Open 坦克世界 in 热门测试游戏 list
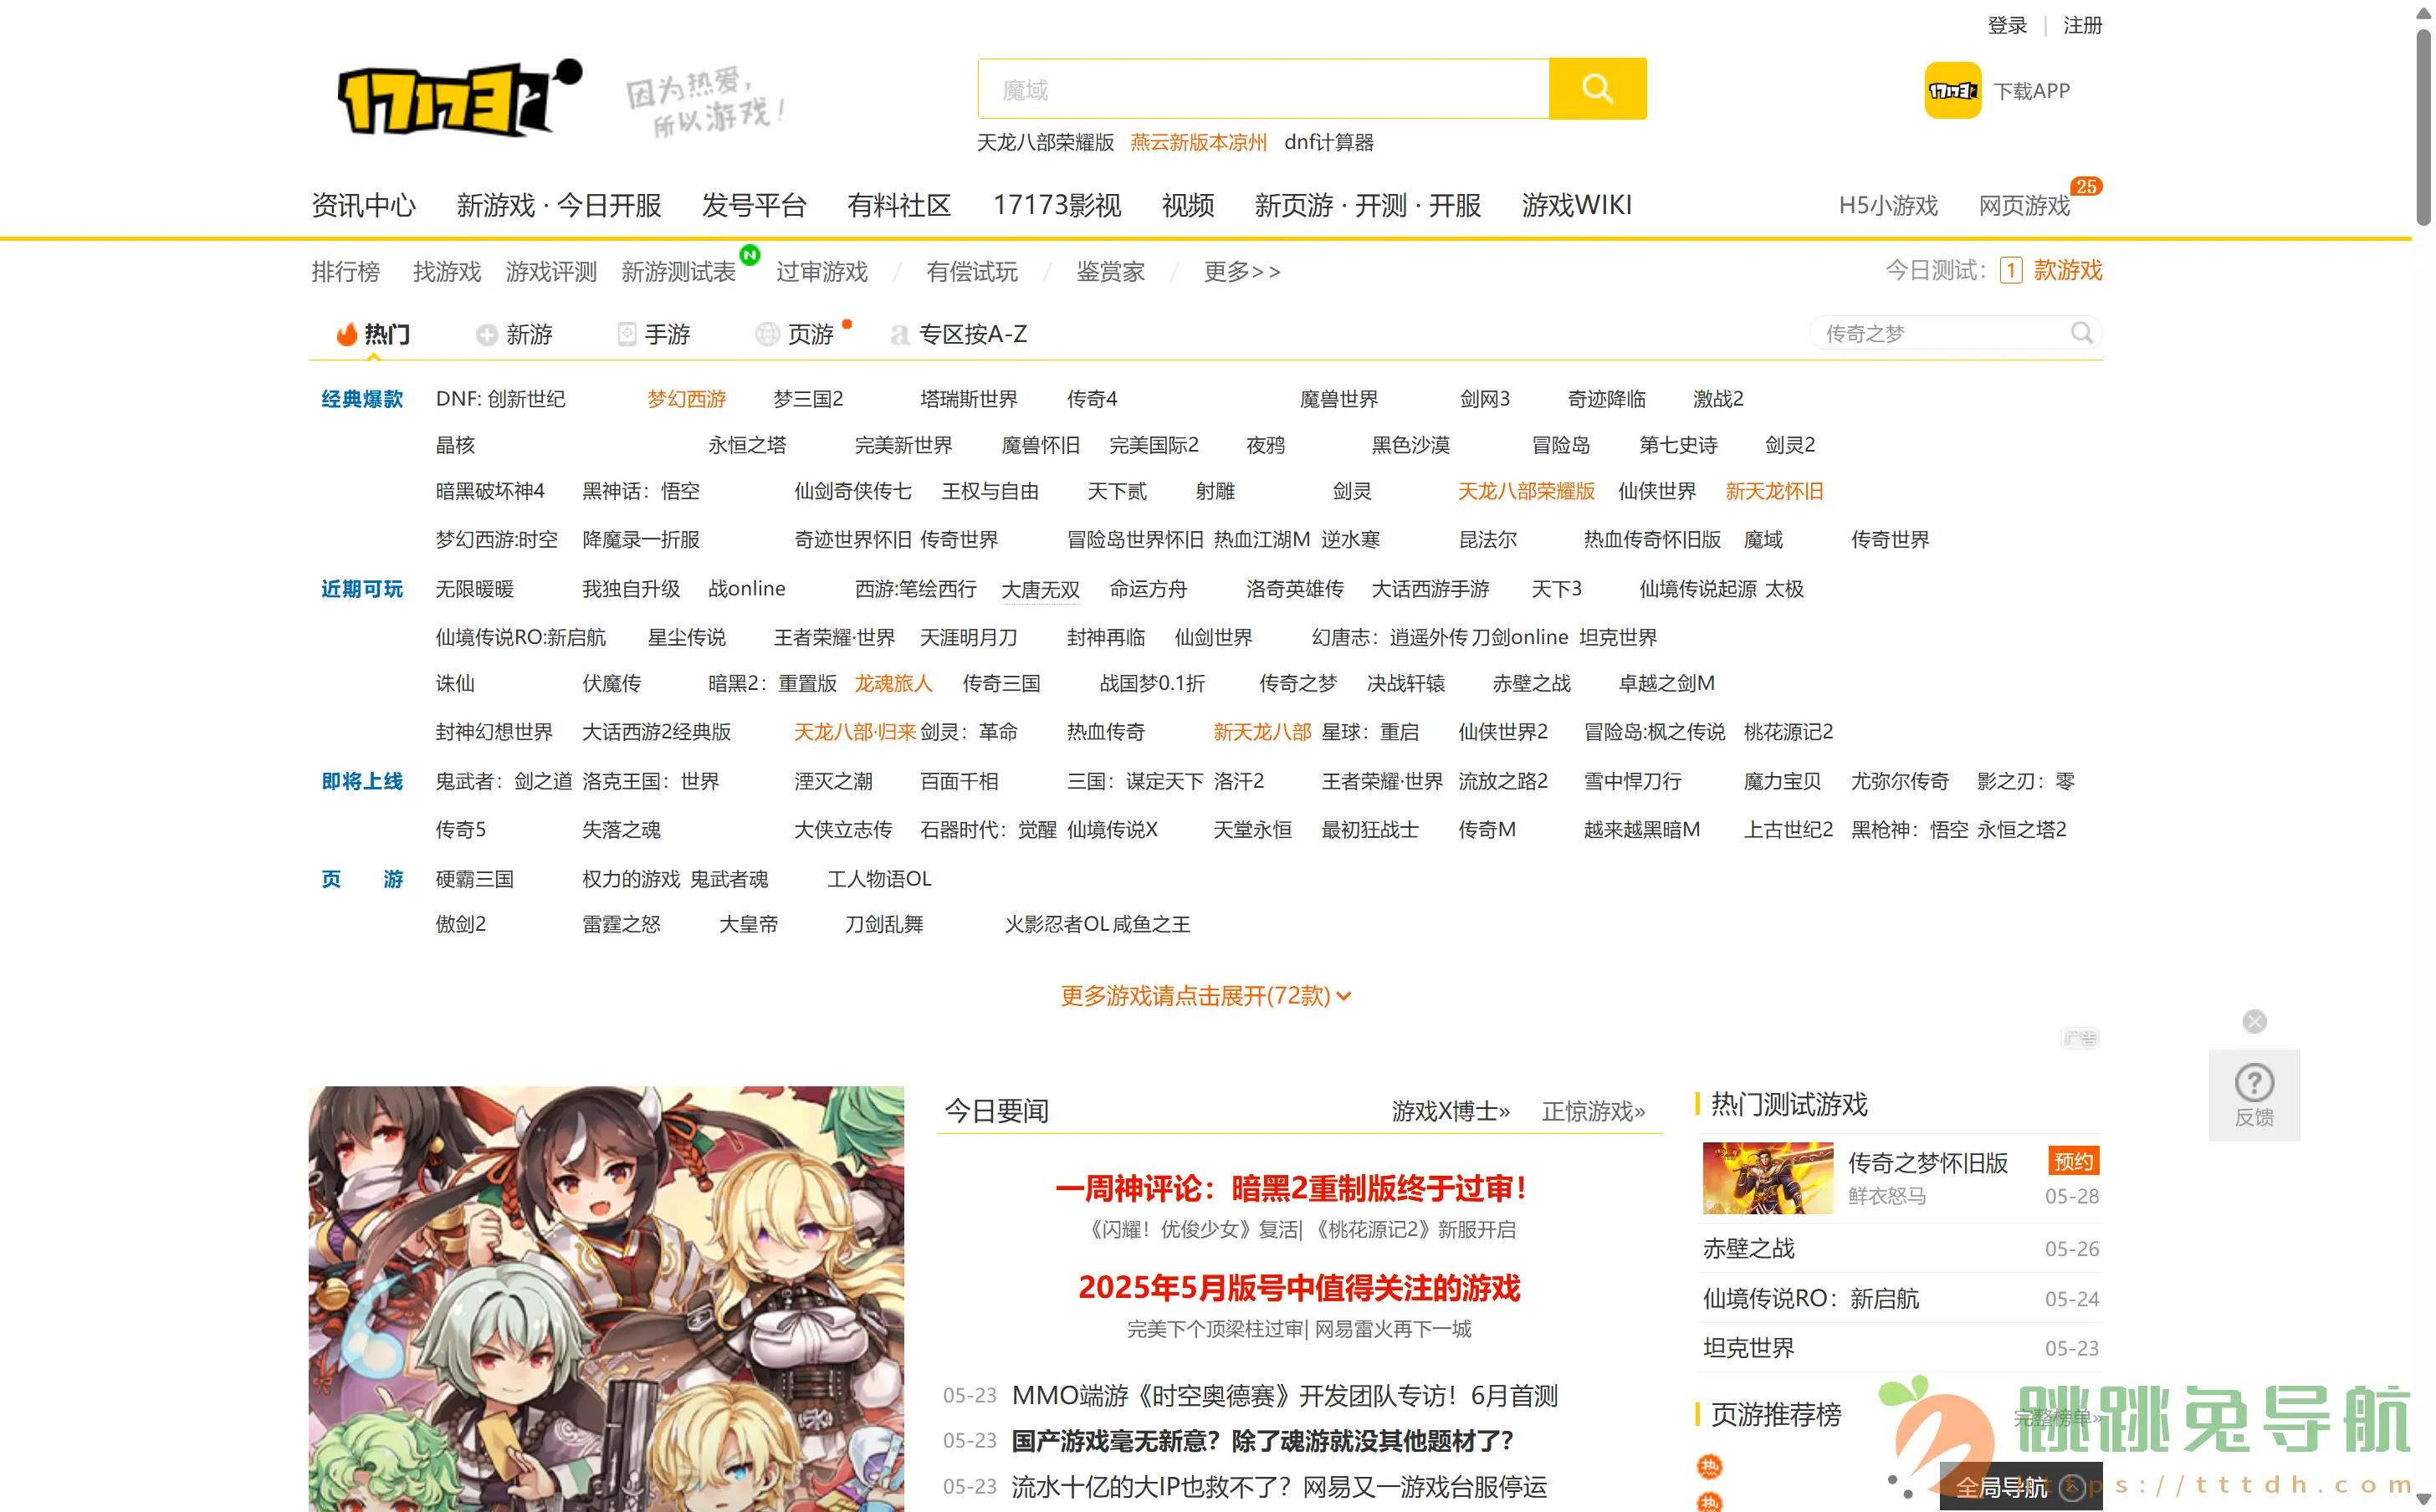Image resolution: width=2436 pixels, height=1512 pixels. (x=1748, y=1348)
